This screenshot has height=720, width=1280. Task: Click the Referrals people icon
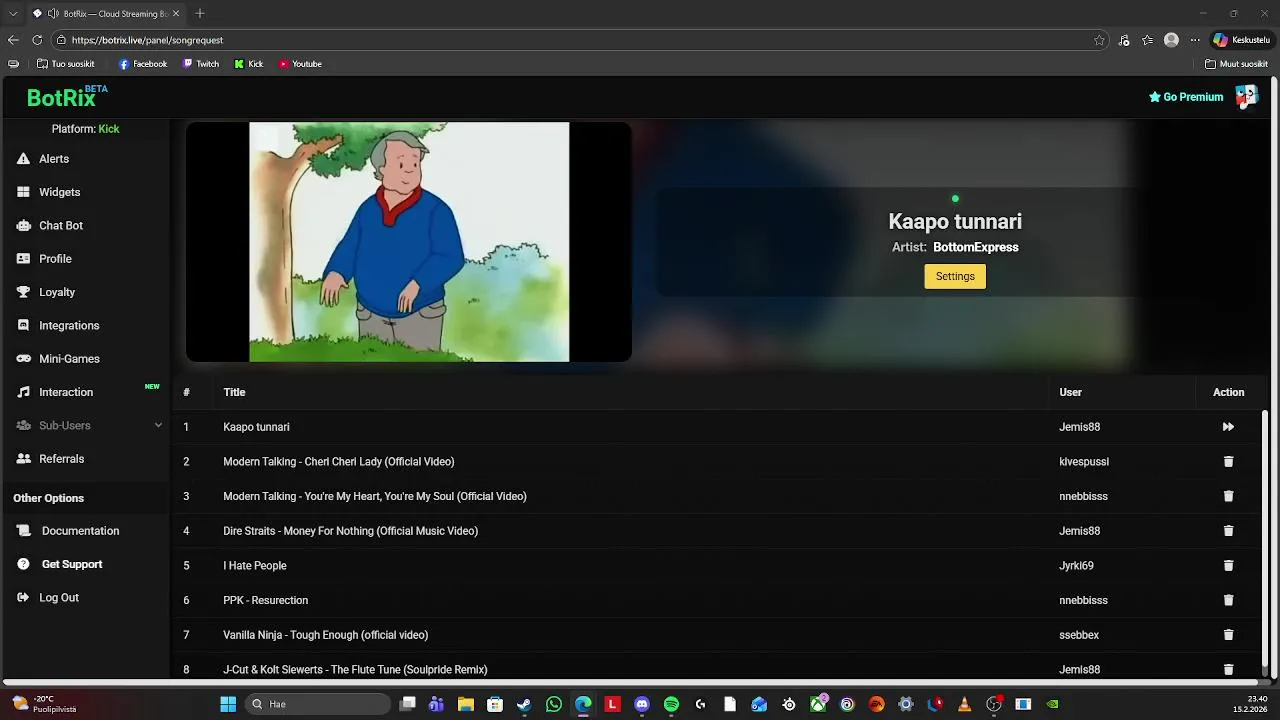coord(23,459)
